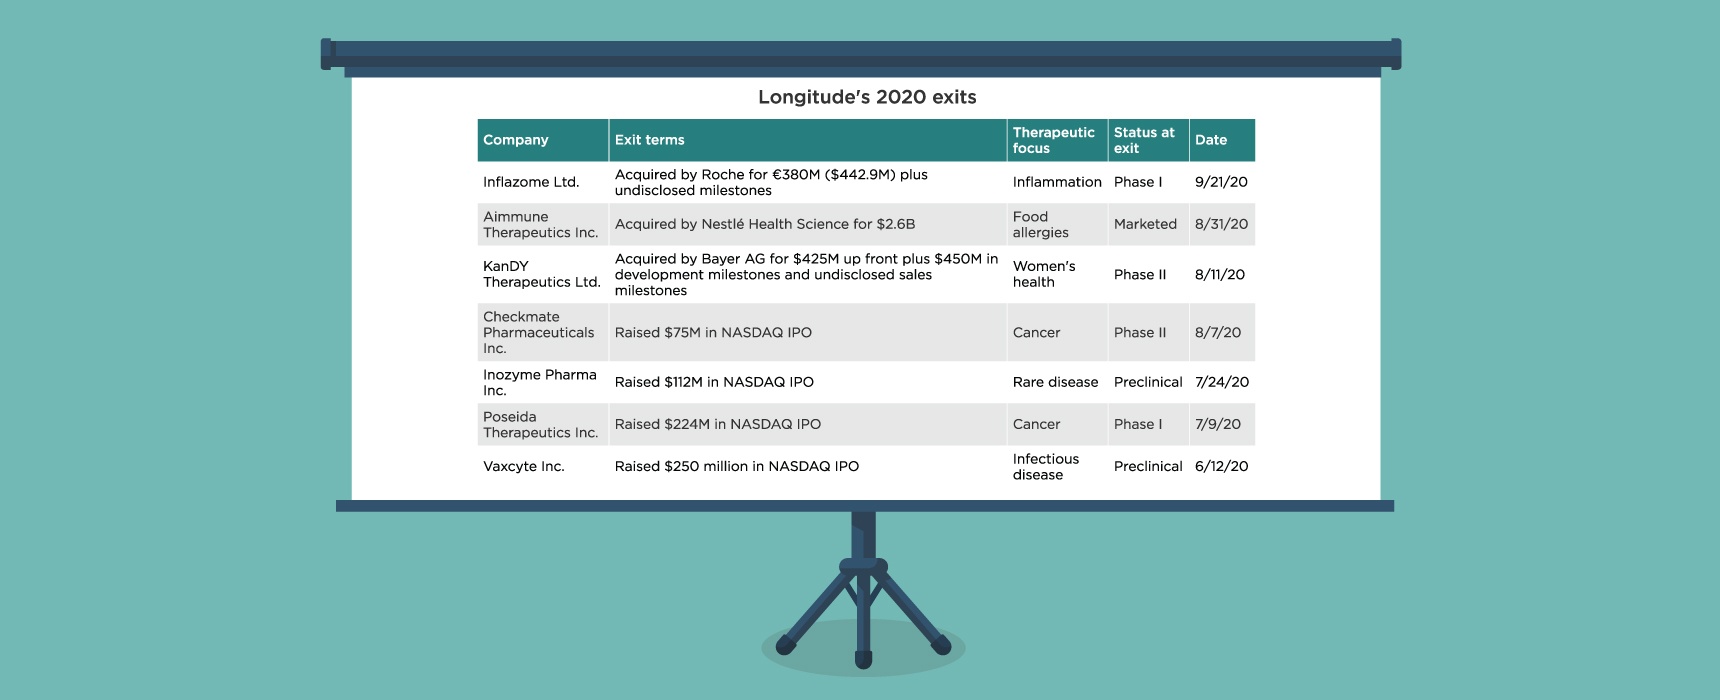Click the 'Longitude's 2020 exits' title

(866, 97)
